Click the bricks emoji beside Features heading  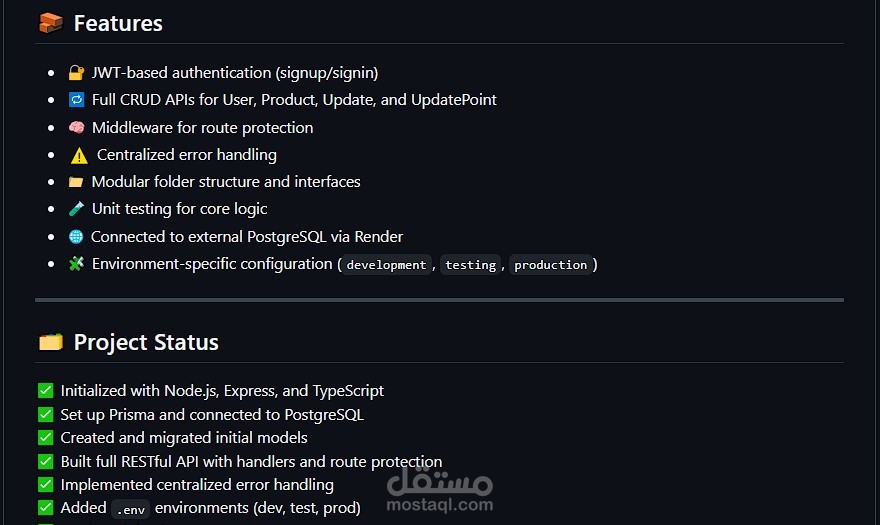point(51,23)
